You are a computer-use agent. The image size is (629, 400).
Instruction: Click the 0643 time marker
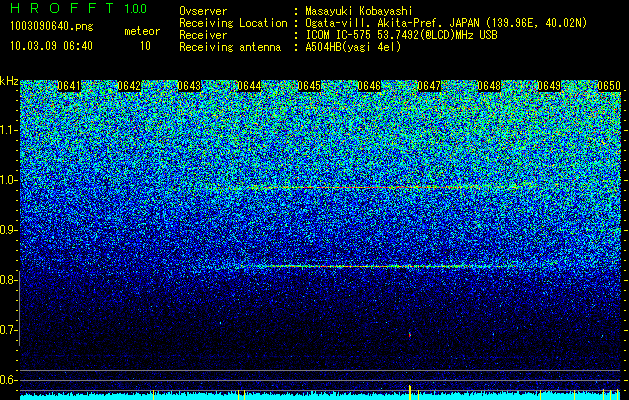[x=189, y=86]
